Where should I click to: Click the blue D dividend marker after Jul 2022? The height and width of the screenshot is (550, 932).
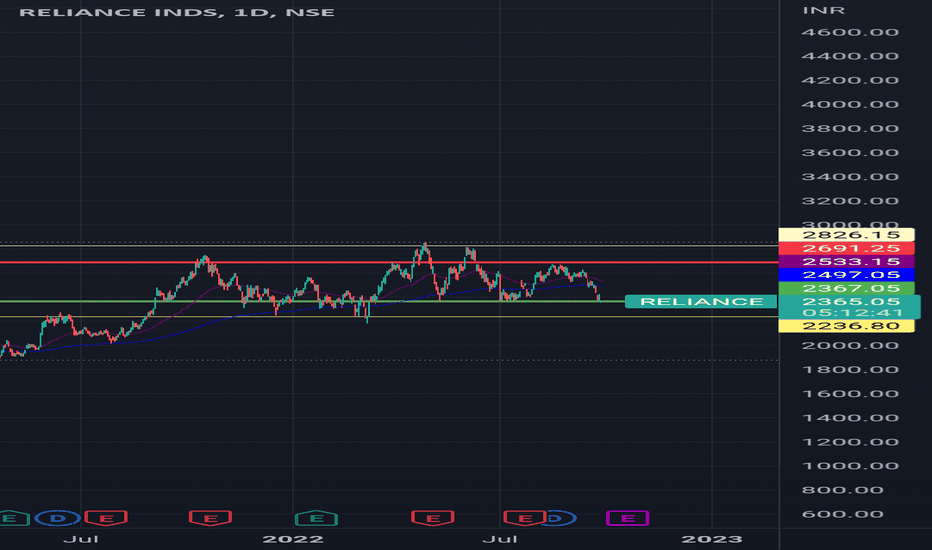(x=561, y=518)
